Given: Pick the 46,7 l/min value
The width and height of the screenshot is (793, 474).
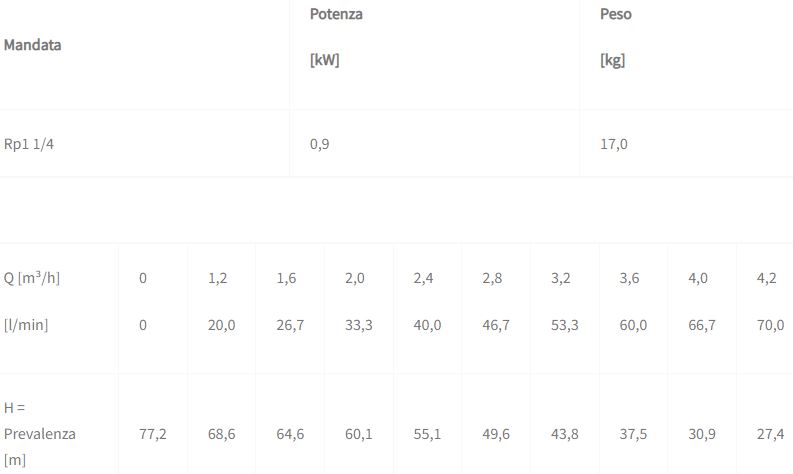Looking at the screenshot, I should click(x=495, y=325).
